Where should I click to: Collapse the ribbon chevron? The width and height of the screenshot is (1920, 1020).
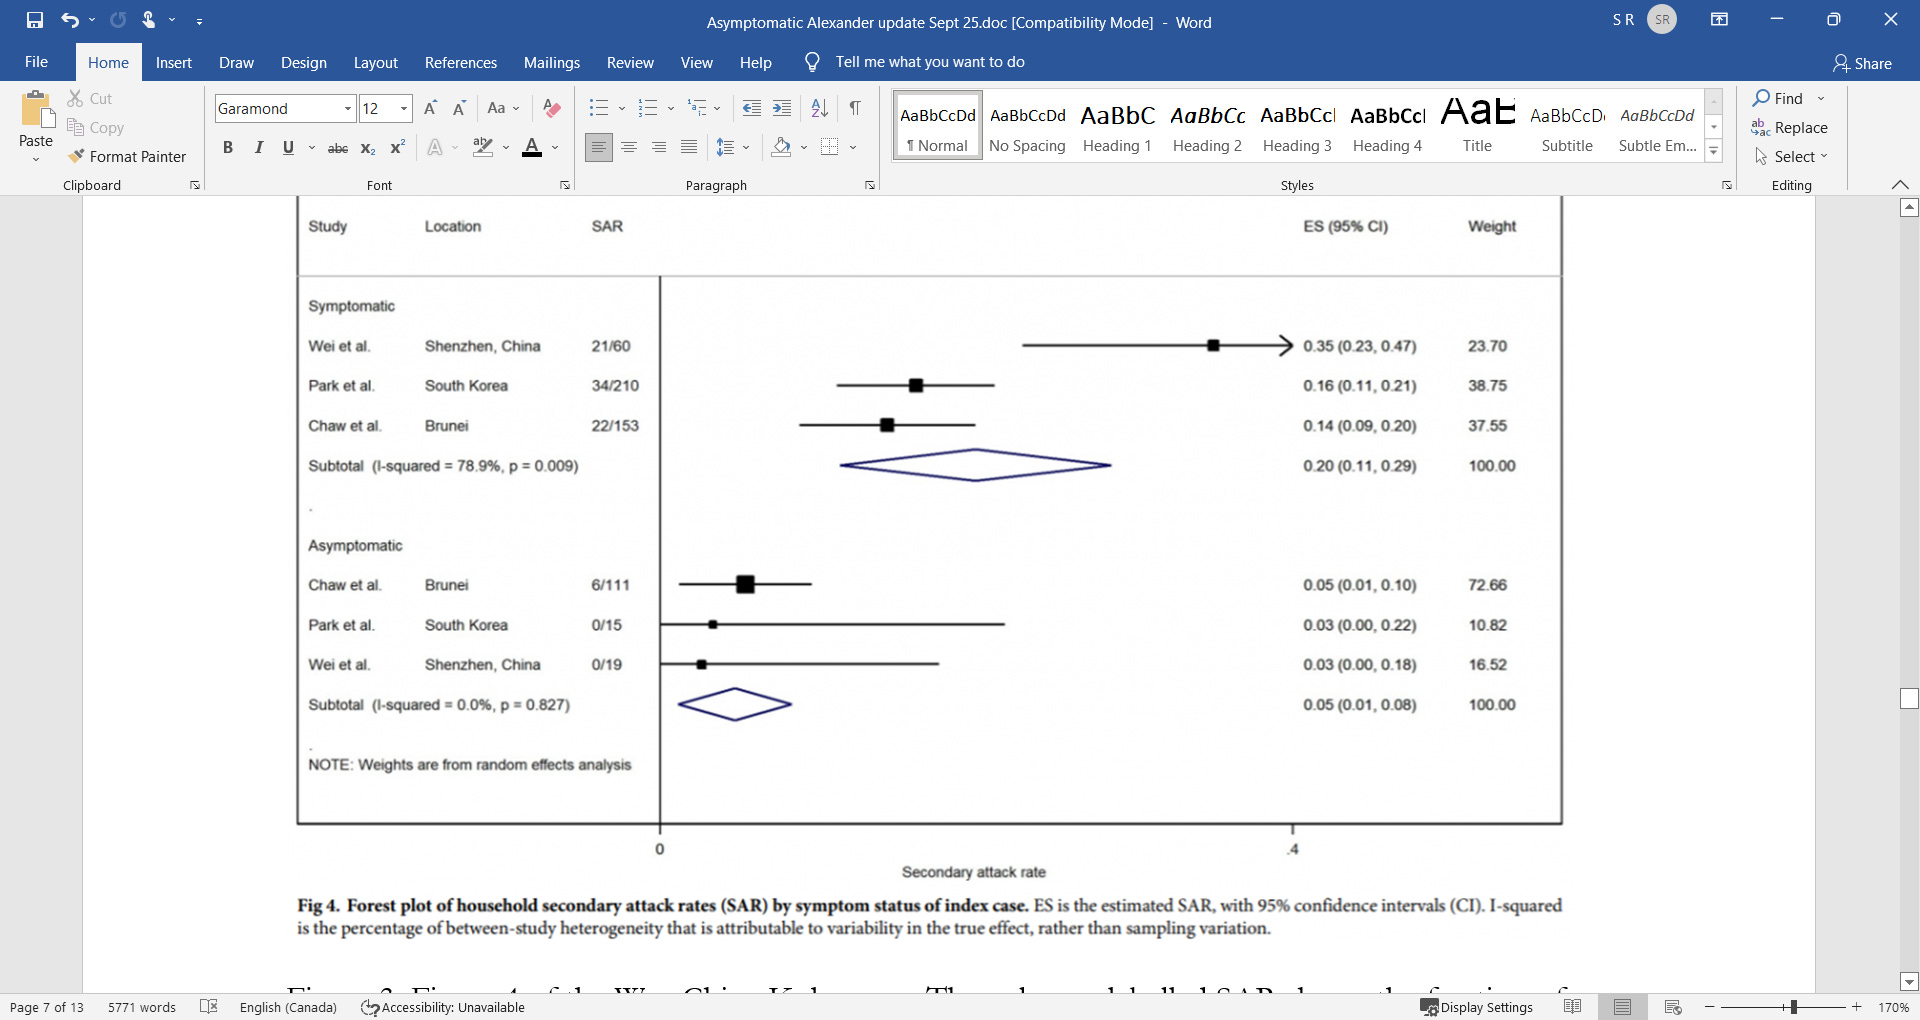(x=1900, y=185)
